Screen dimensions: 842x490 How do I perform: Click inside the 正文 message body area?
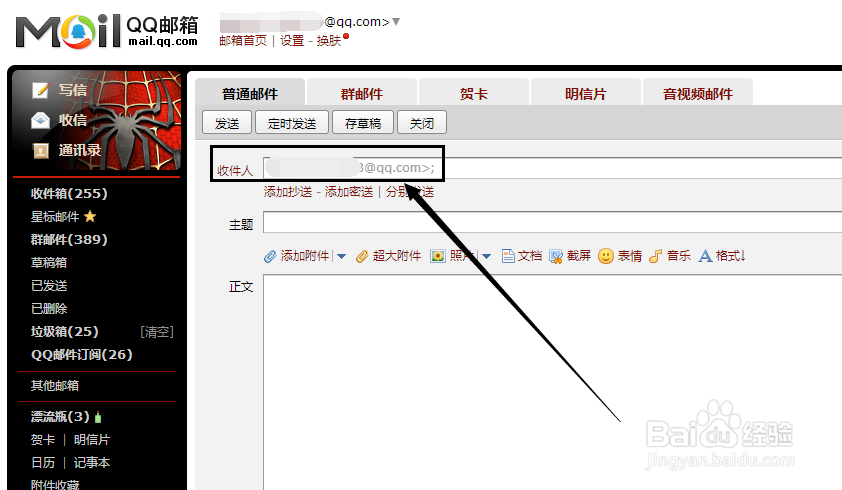point(553,382)
